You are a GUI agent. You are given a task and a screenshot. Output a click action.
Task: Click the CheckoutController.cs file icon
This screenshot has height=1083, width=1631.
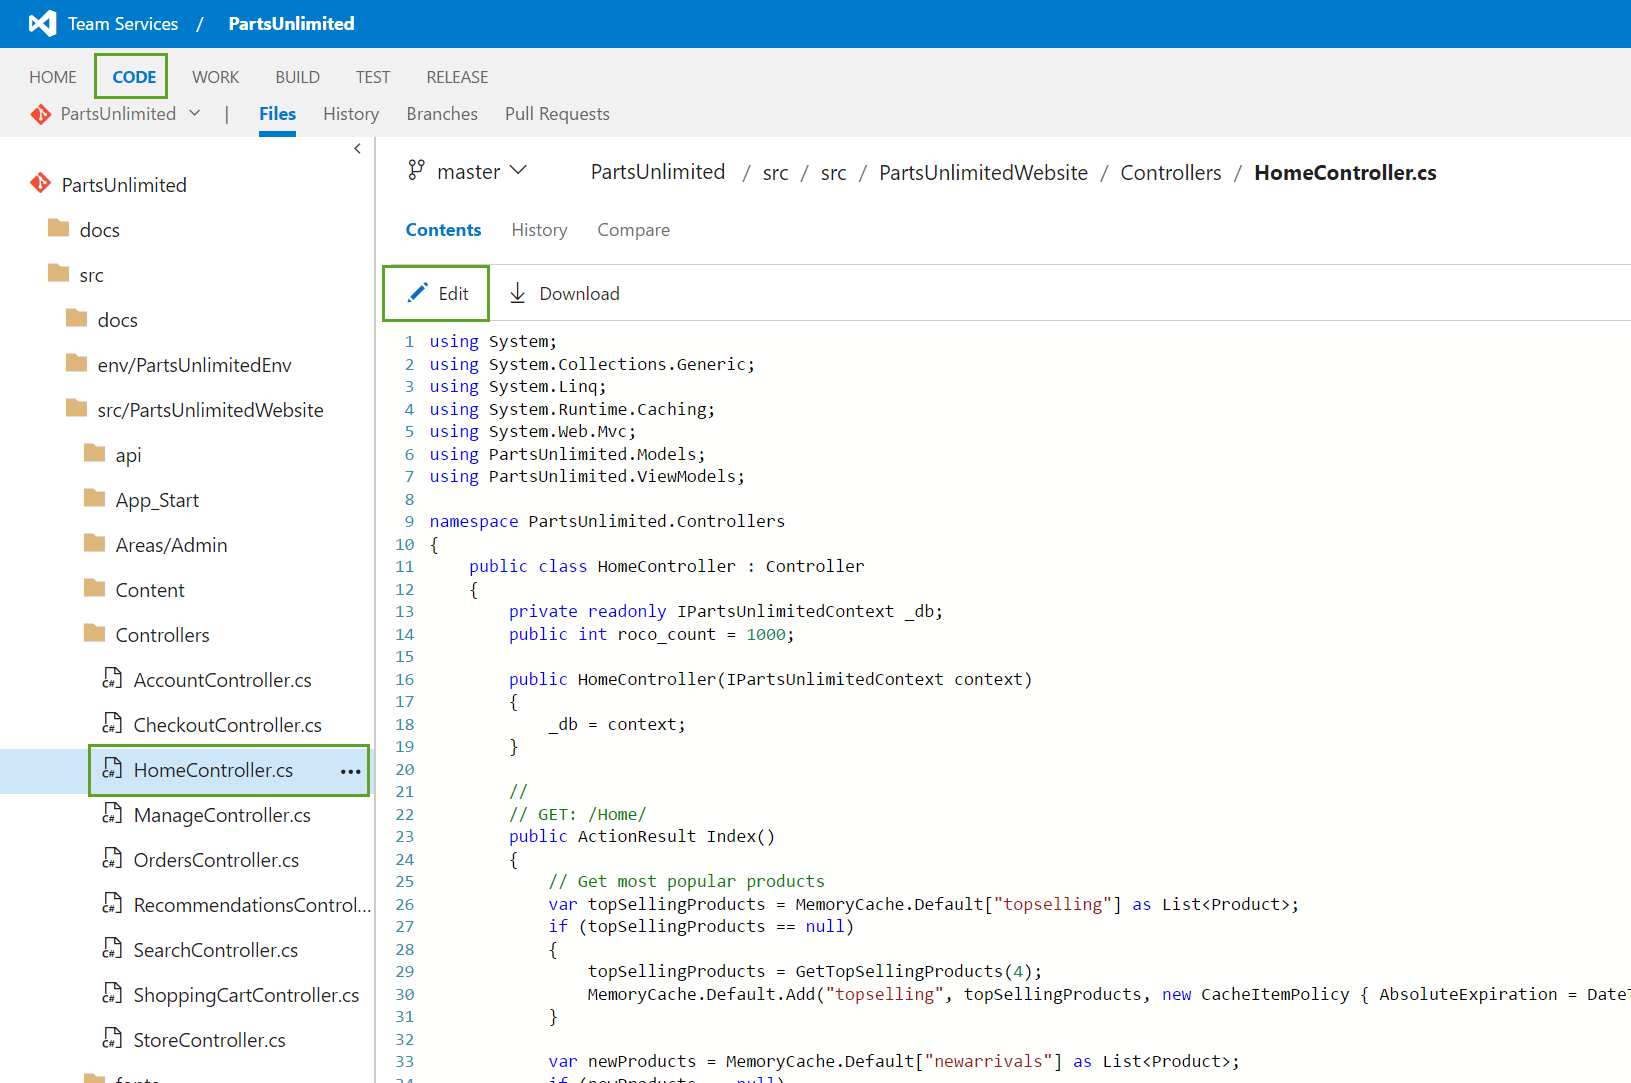tap(112, 723)
